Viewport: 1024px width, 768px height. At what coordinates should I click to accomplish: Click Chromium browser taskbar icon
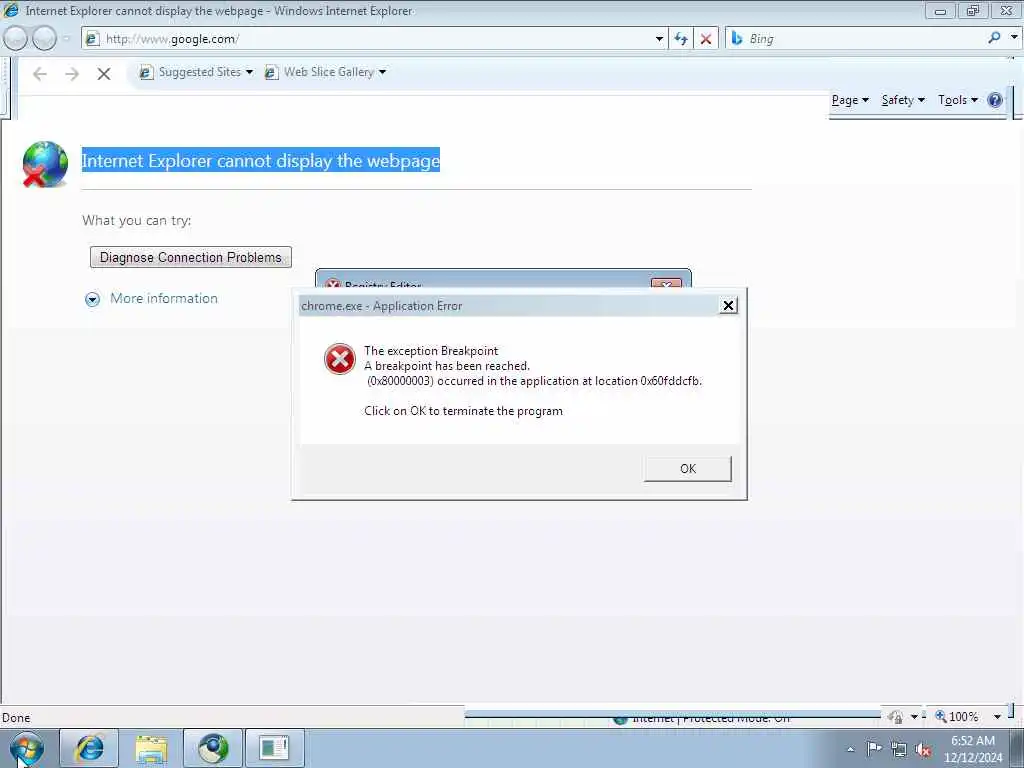[213, 748]
